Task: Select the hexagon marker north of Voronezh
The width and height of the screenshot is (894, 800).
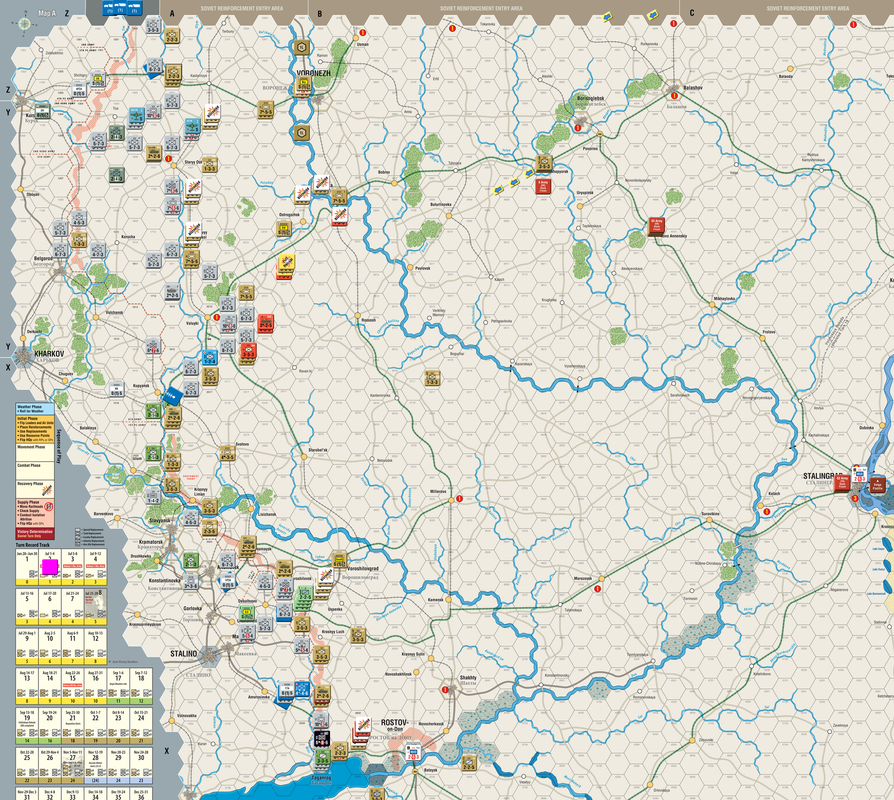Action: (x=302, y=46)
